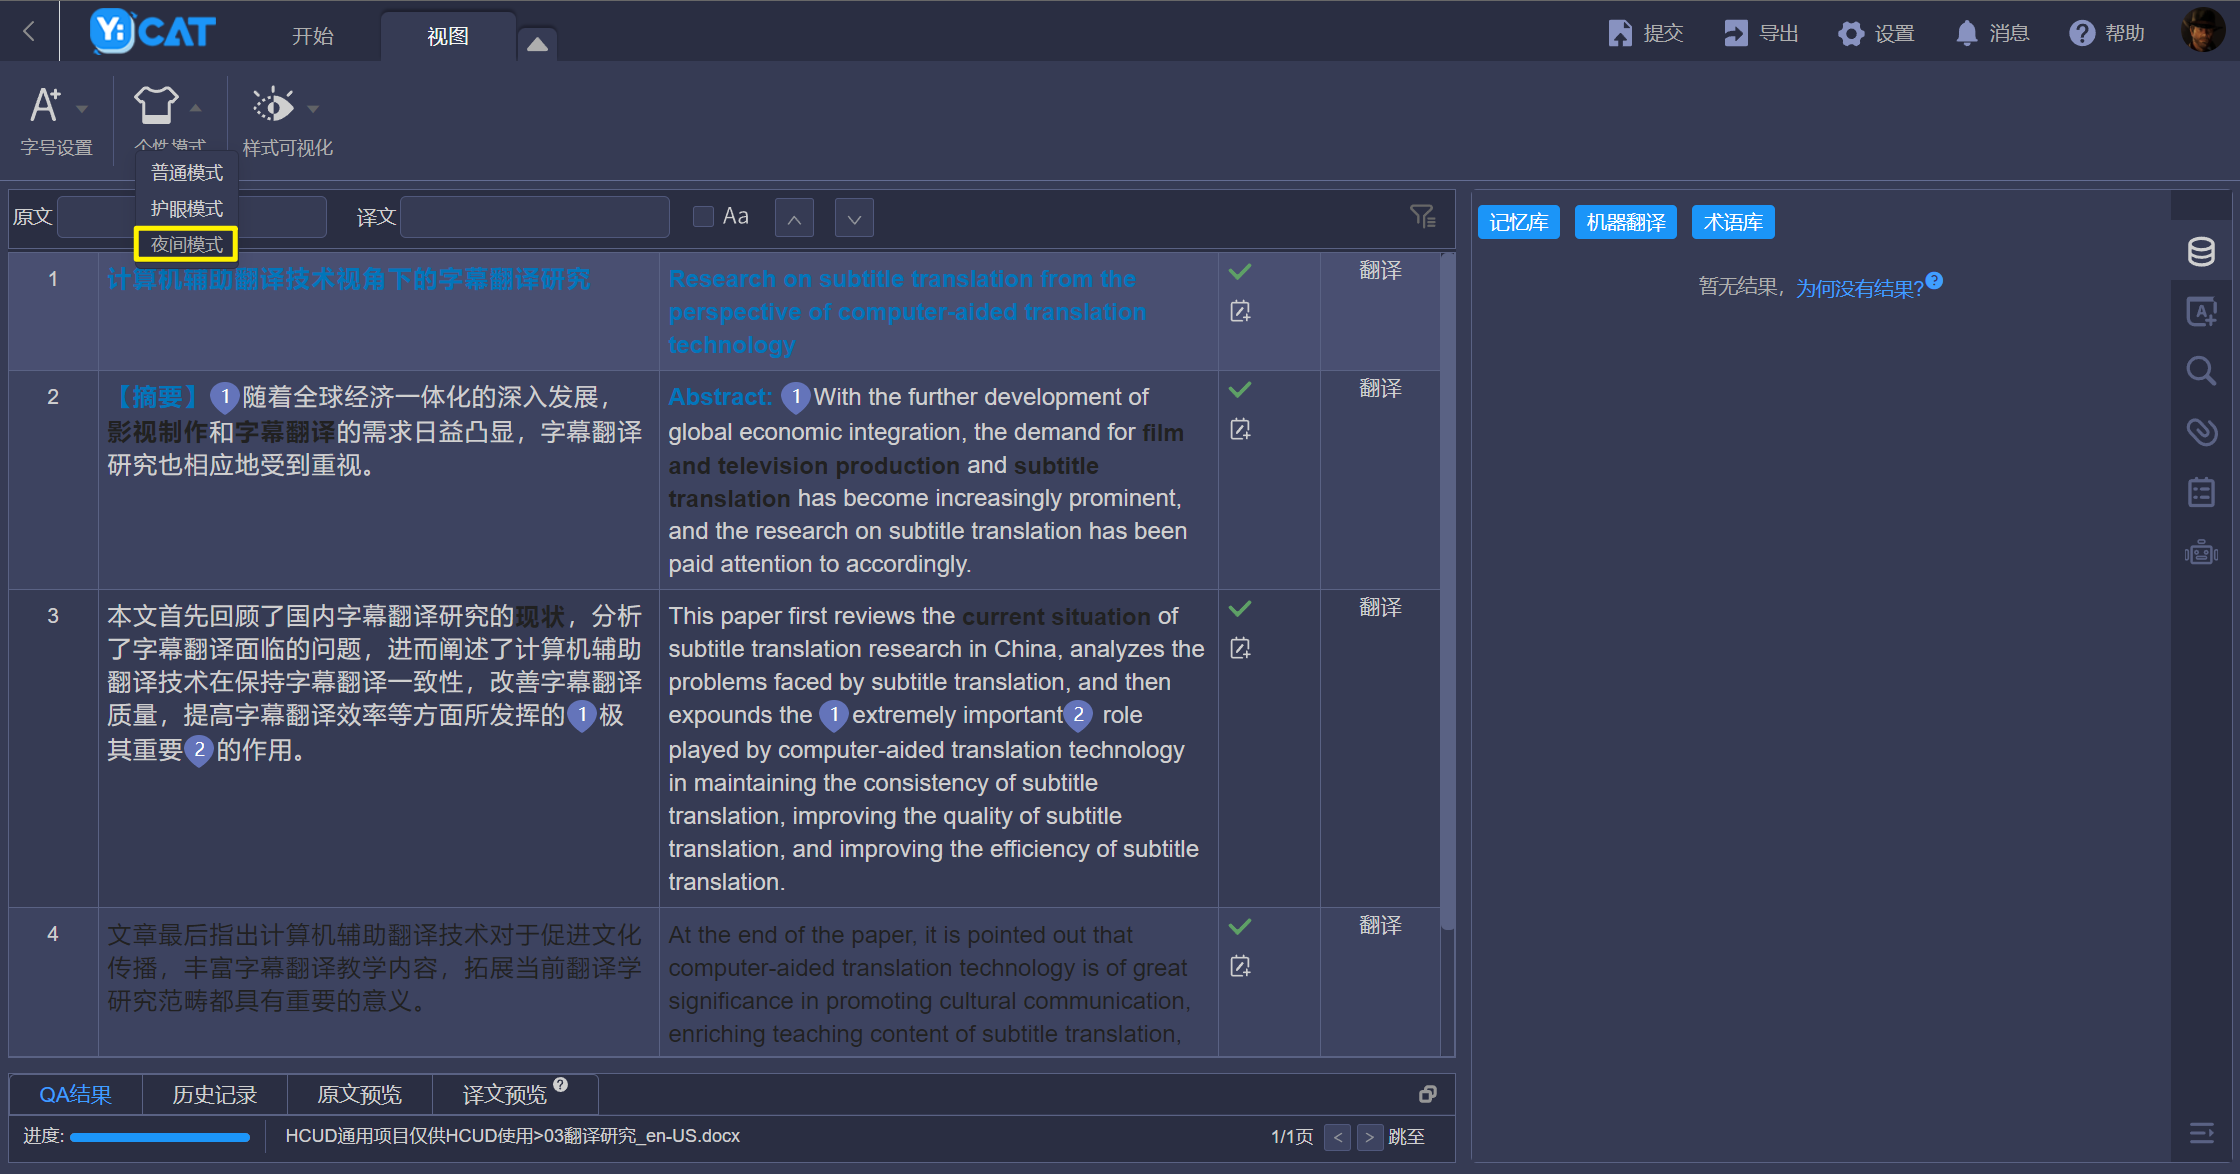Viewport: 2240px width, 1174px height.
Task: Click the 机器翻译 machine translation button
Action: coord(1625,222)
